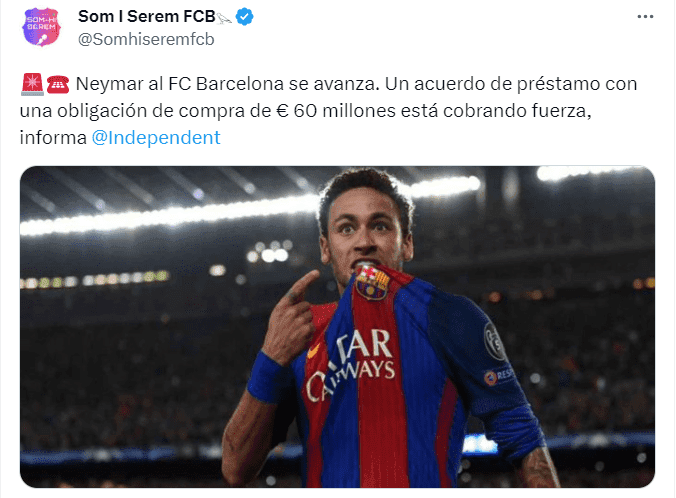Click the red telephone emoji
This screenshot has height=498, width=676.
pos(58,85)
